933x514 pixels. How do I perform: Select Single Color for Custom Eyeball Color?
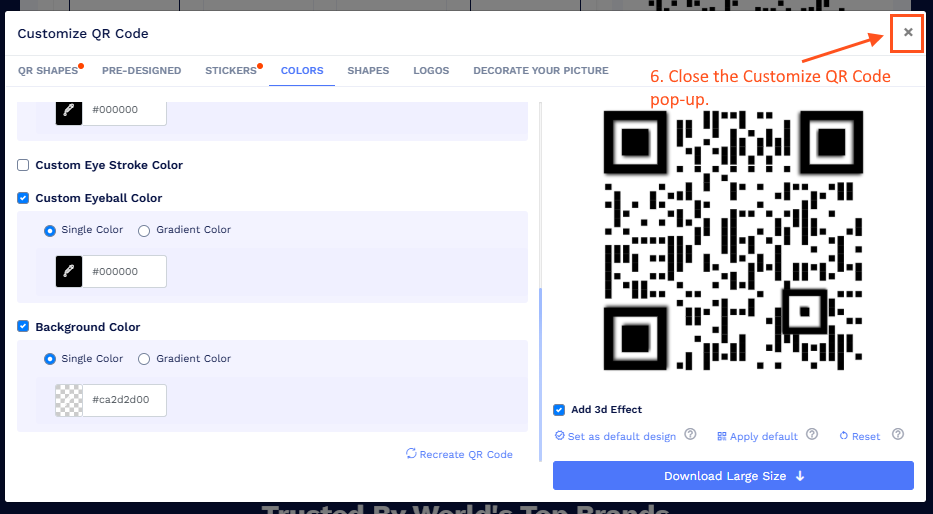pyautogui.click(x=50, y=230)
